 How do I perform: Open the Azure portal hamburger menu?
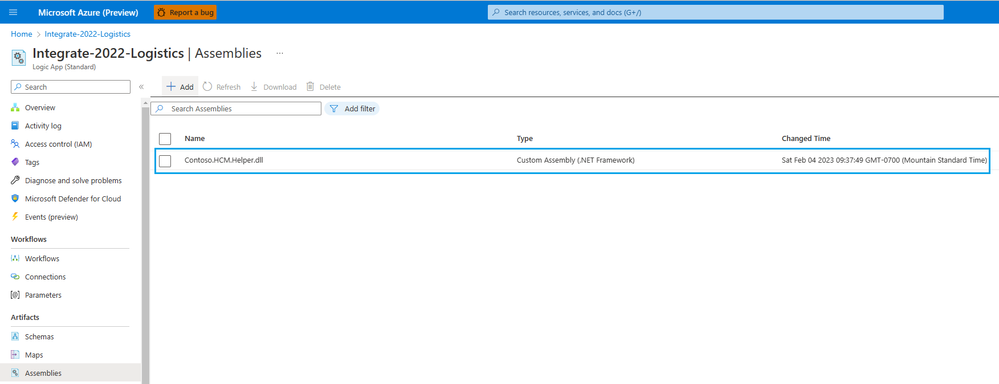tap(13, 12)
